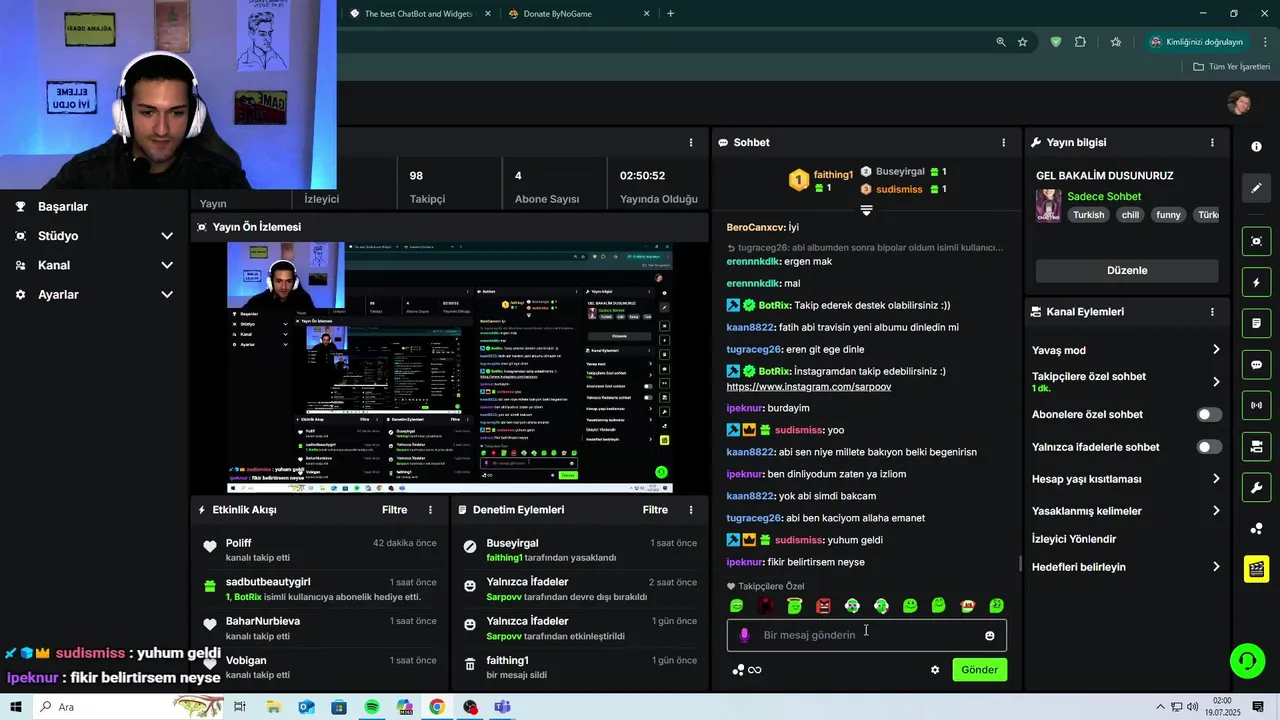1280x720 pixels.
Task: Open Etkinlik Akışı panel three-dot menu
Action: (431, 510)
